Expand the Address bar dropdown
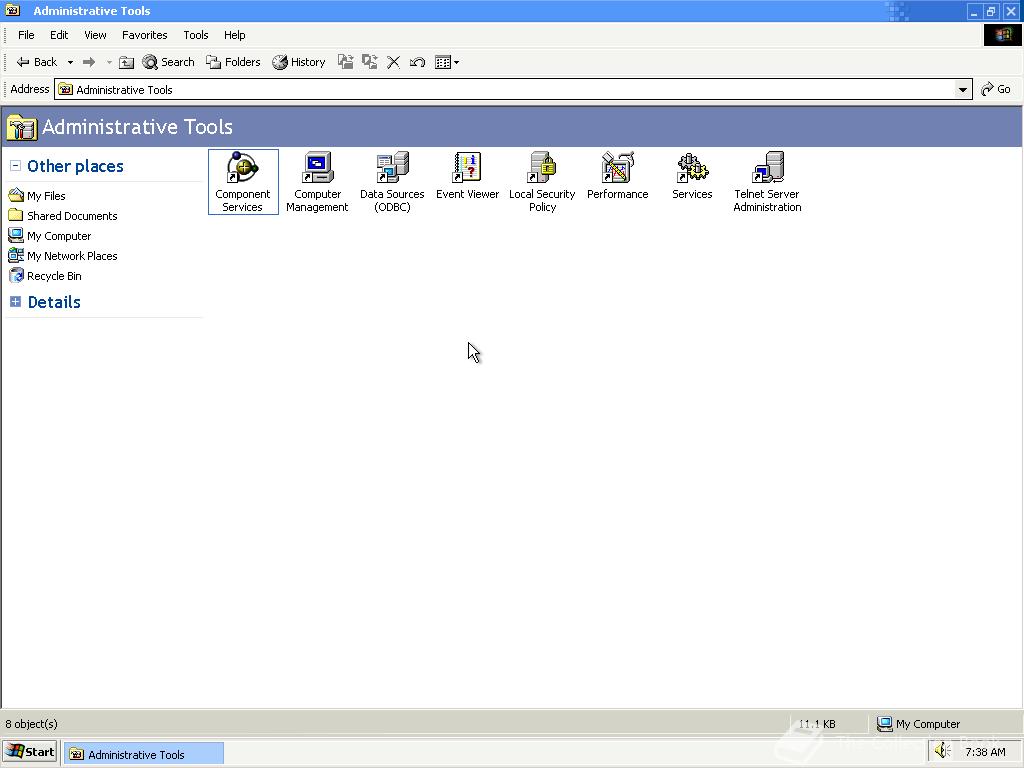Image resolution: width=1024 pixels, height=768 pixels. 962,89
